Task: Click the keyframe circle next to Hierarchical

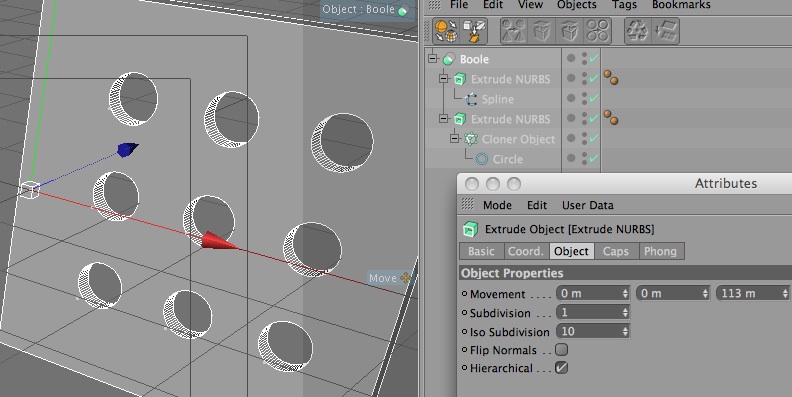Action: tap(465, 368)
